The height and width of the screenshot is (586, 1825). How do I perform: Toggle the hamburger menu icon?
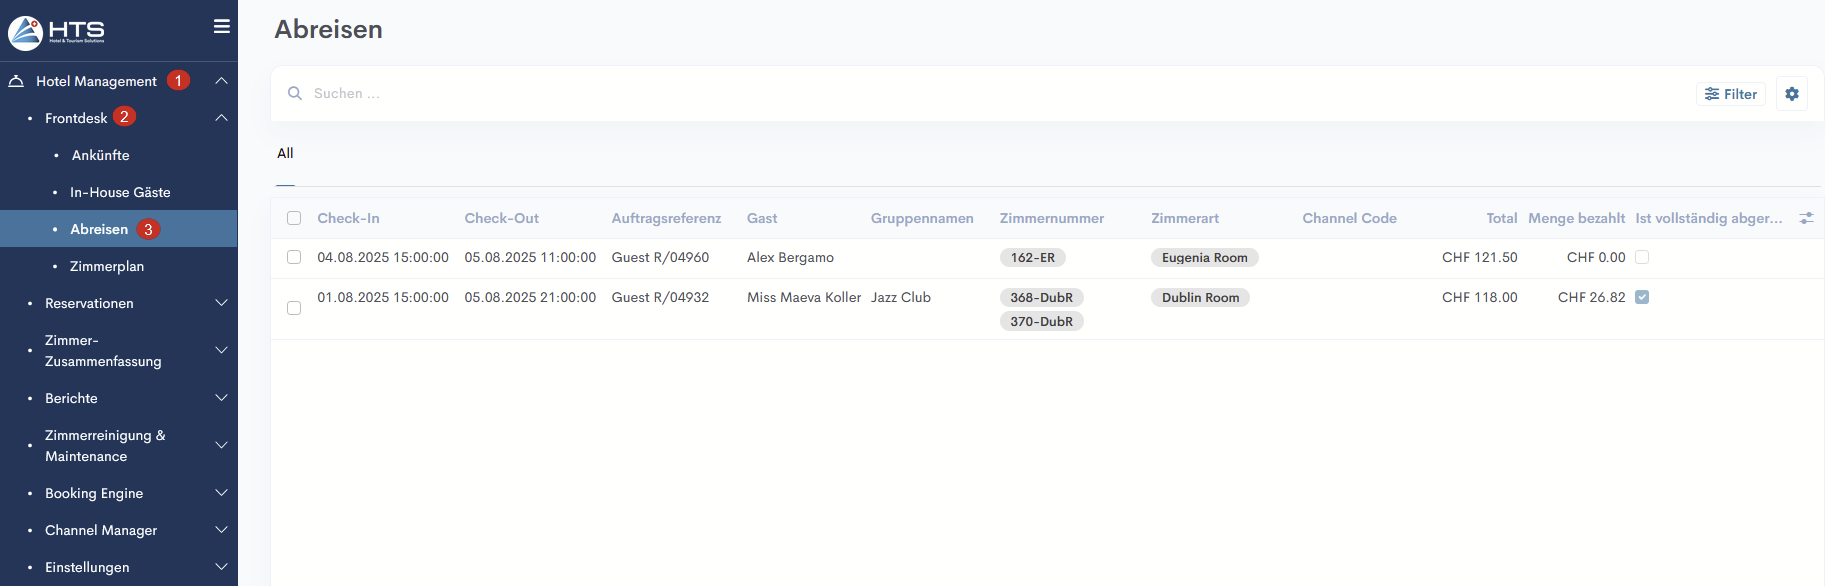point(222,27)
